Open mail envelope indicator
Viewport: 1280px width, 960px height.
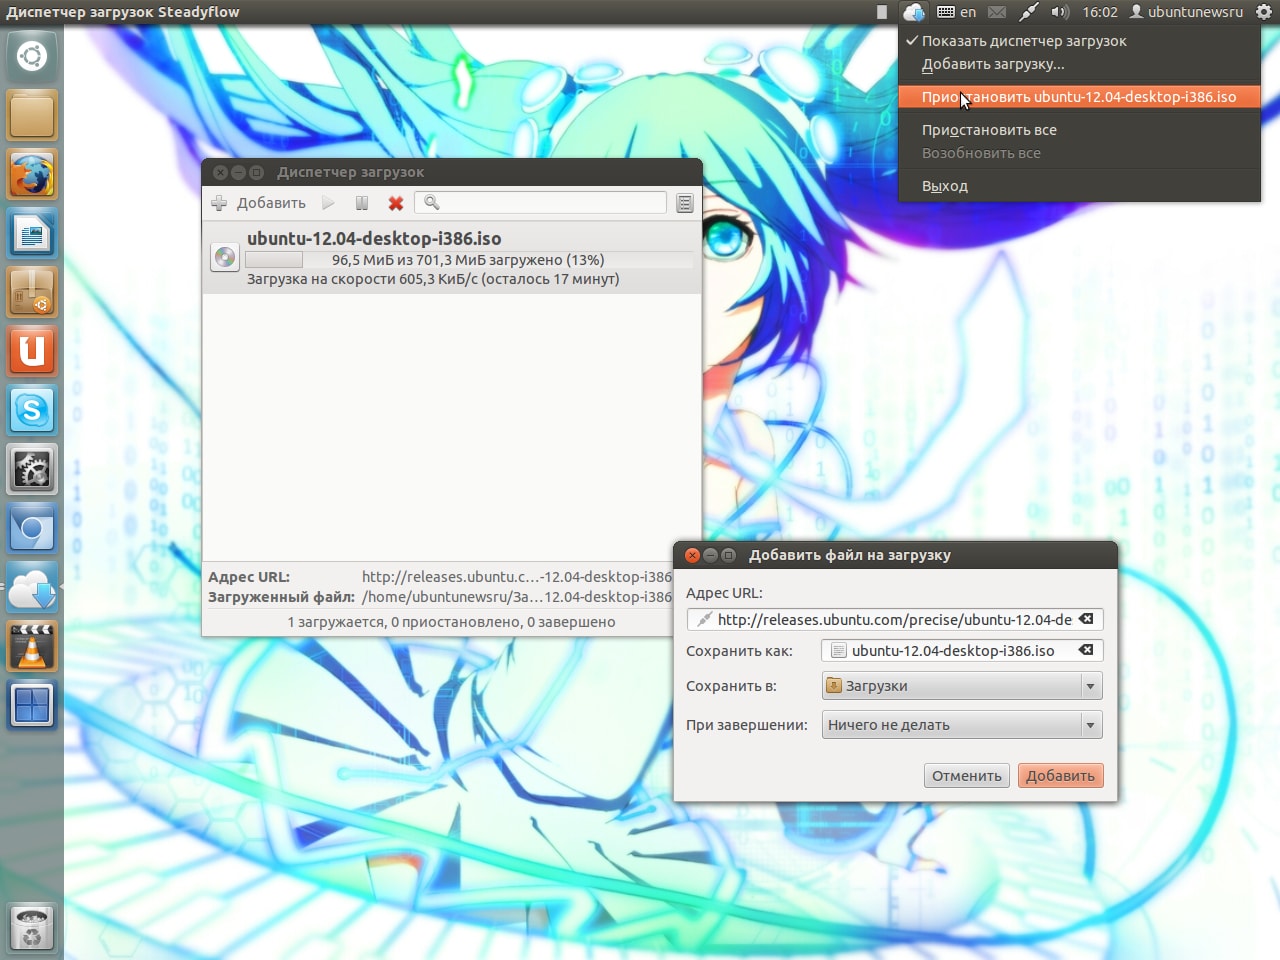pyautogui.click(x=997, y=12)
